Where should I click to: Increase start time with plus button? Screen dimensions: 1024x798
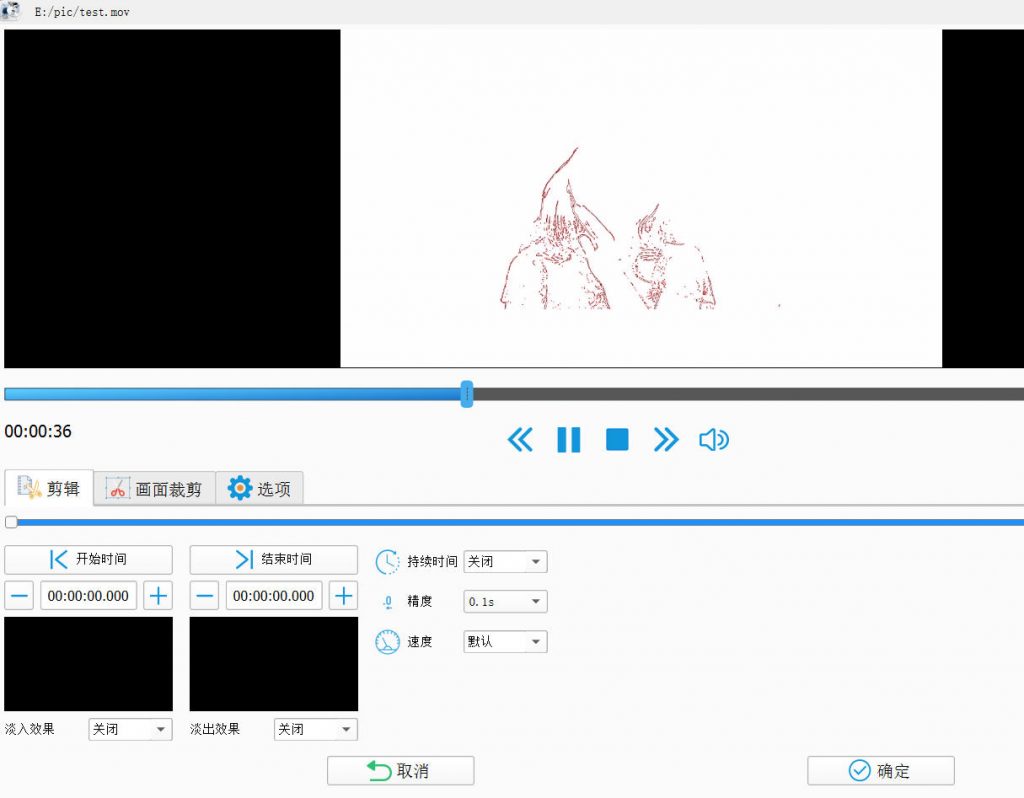click(158, 596)
